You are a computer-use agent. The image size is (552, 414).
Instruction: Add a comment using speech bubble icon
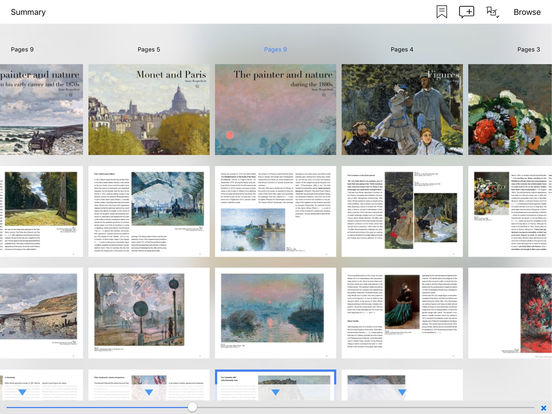(466, 12)
